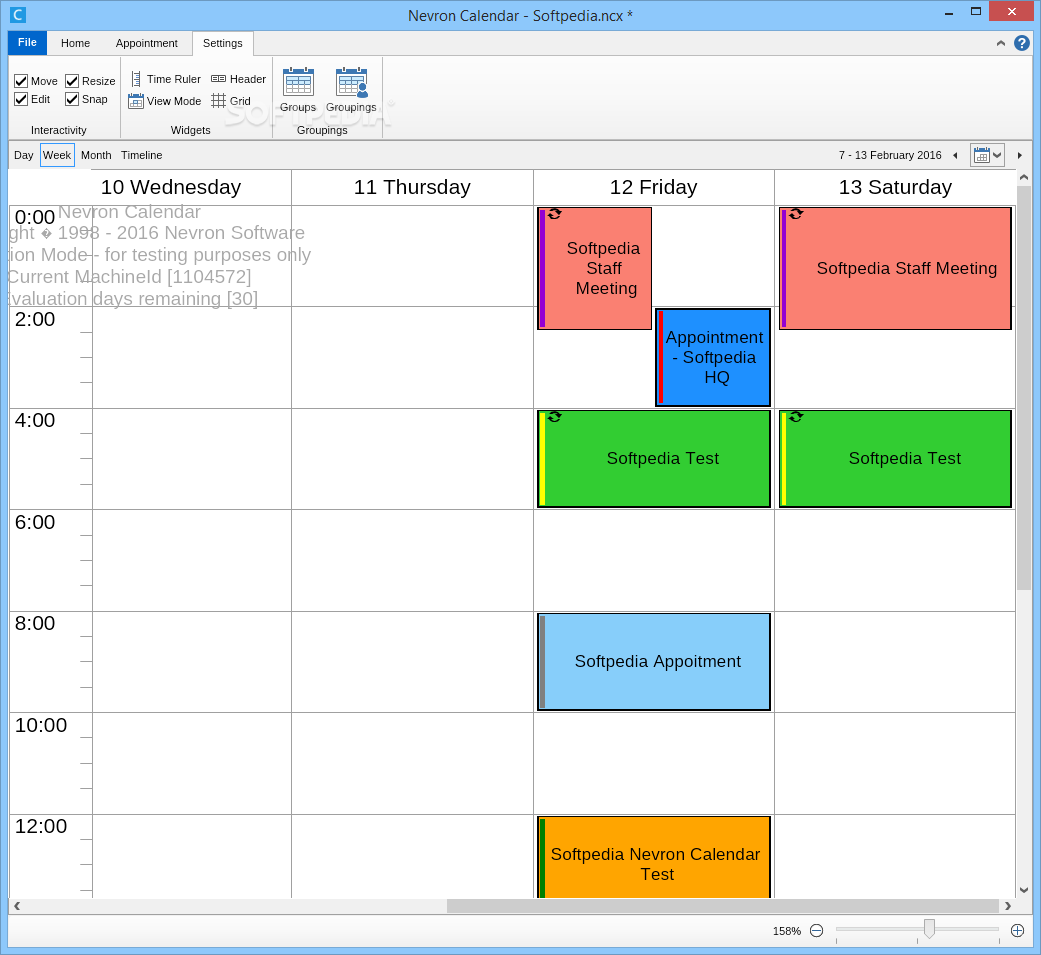Viewport: 1041px width, 955px height.
Task: Click the scroll down arrow
Action: click(x=1023, y=890)
